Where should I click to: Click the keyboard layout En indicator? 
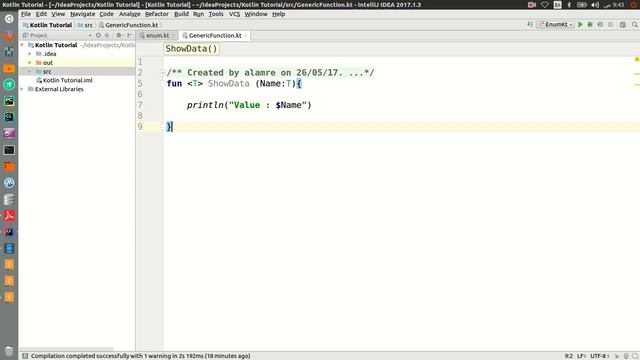click(558, 5)
